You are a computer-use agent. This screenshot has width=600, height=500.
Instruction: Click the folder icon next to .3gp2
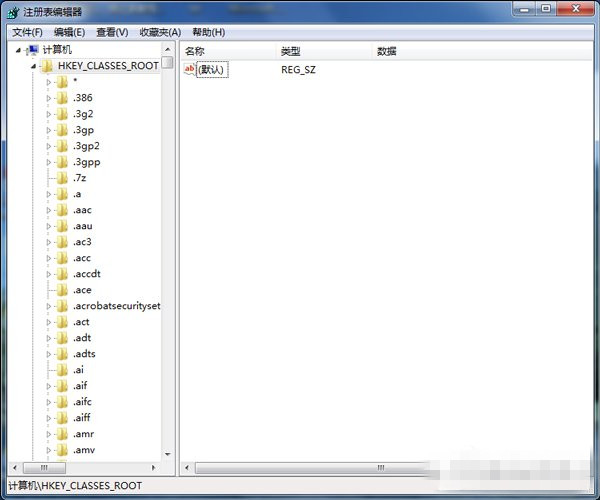(x=62, y=146)
